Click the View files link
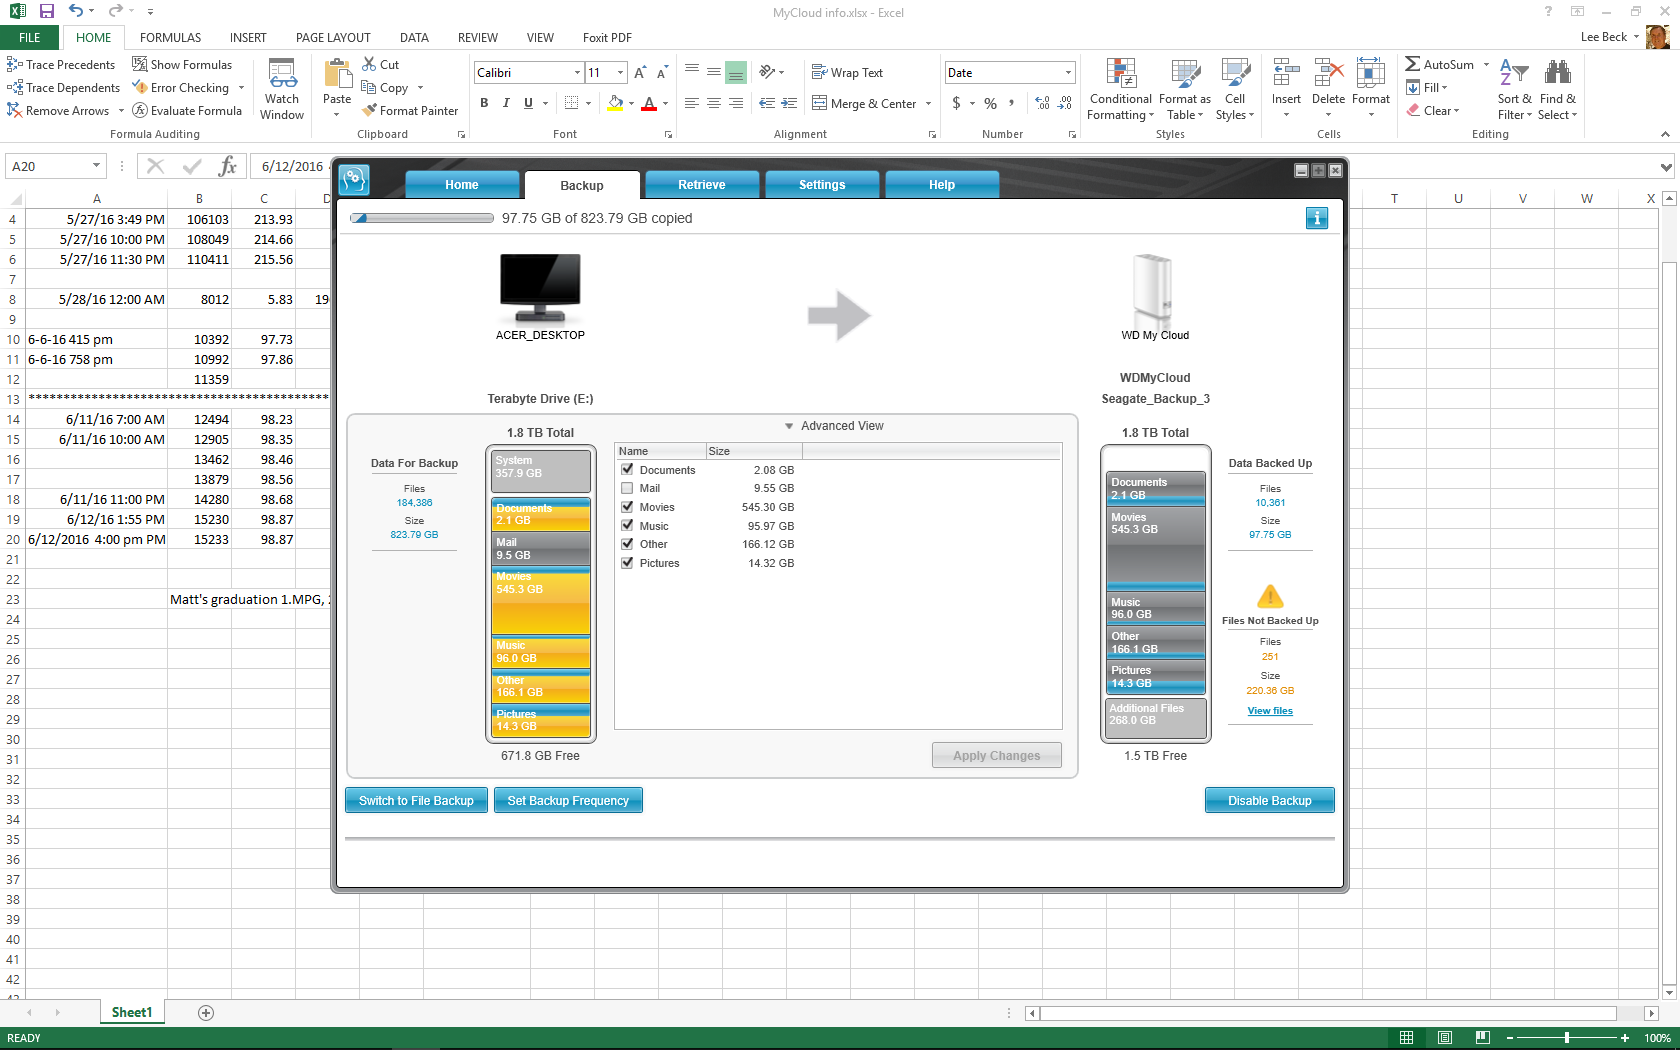 (x=1270, y=711)
